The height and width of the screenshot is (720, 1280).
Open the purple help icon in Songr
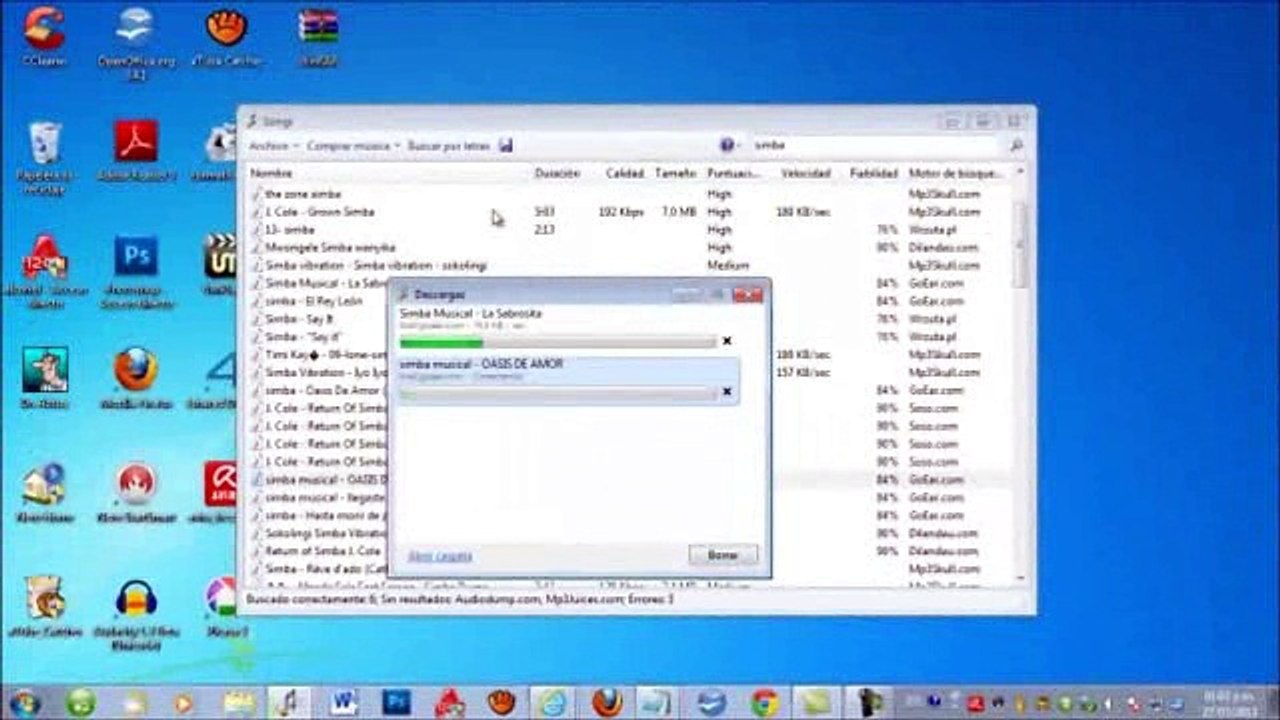pos(727,145)
